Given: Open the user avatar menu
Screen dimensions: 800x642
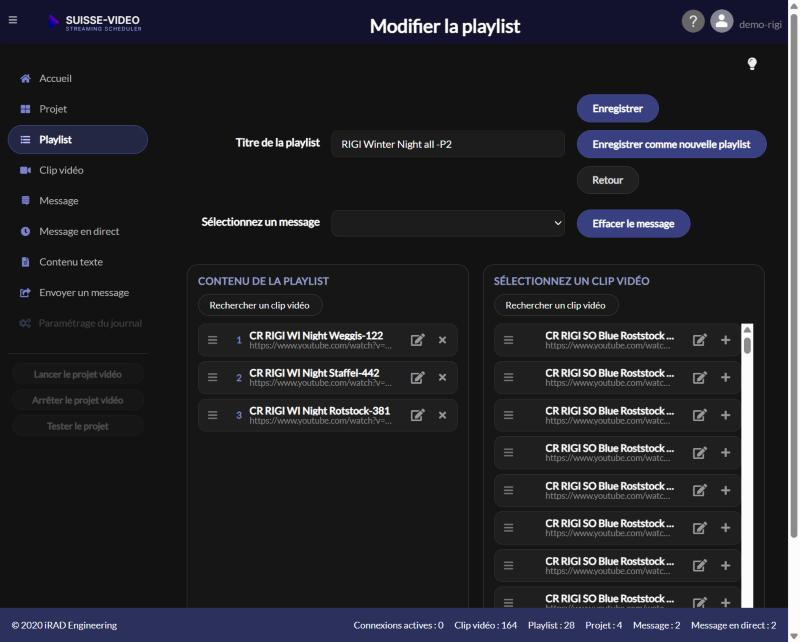Looking at the screenshot, I should click(721, 21).
